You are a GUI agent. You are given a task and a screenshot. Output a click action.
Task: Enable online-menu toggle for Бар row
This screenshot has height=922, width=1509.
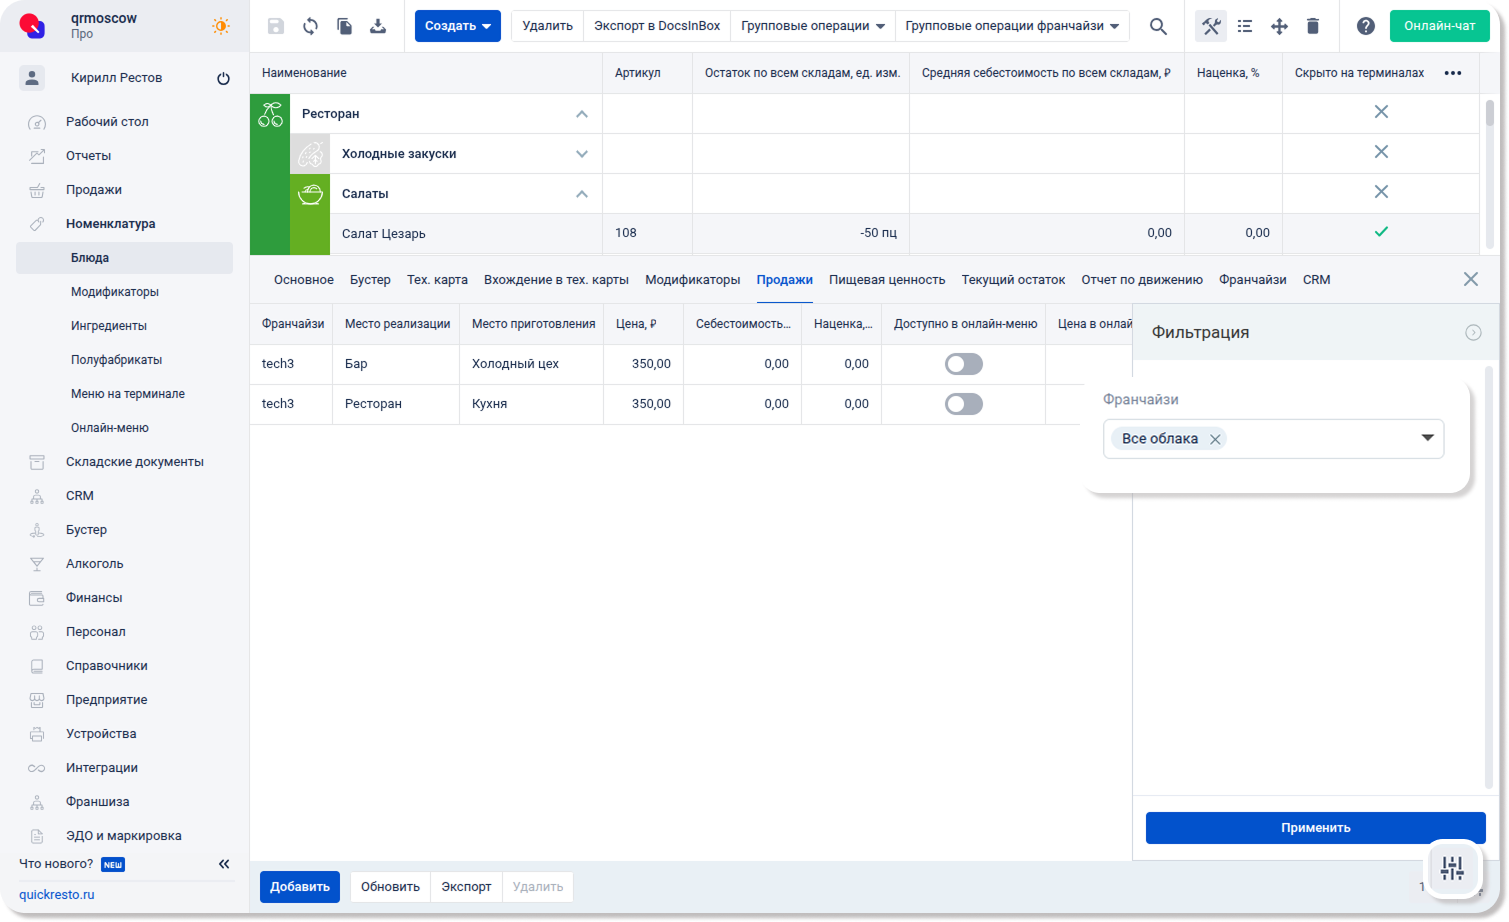coord(964,364)
